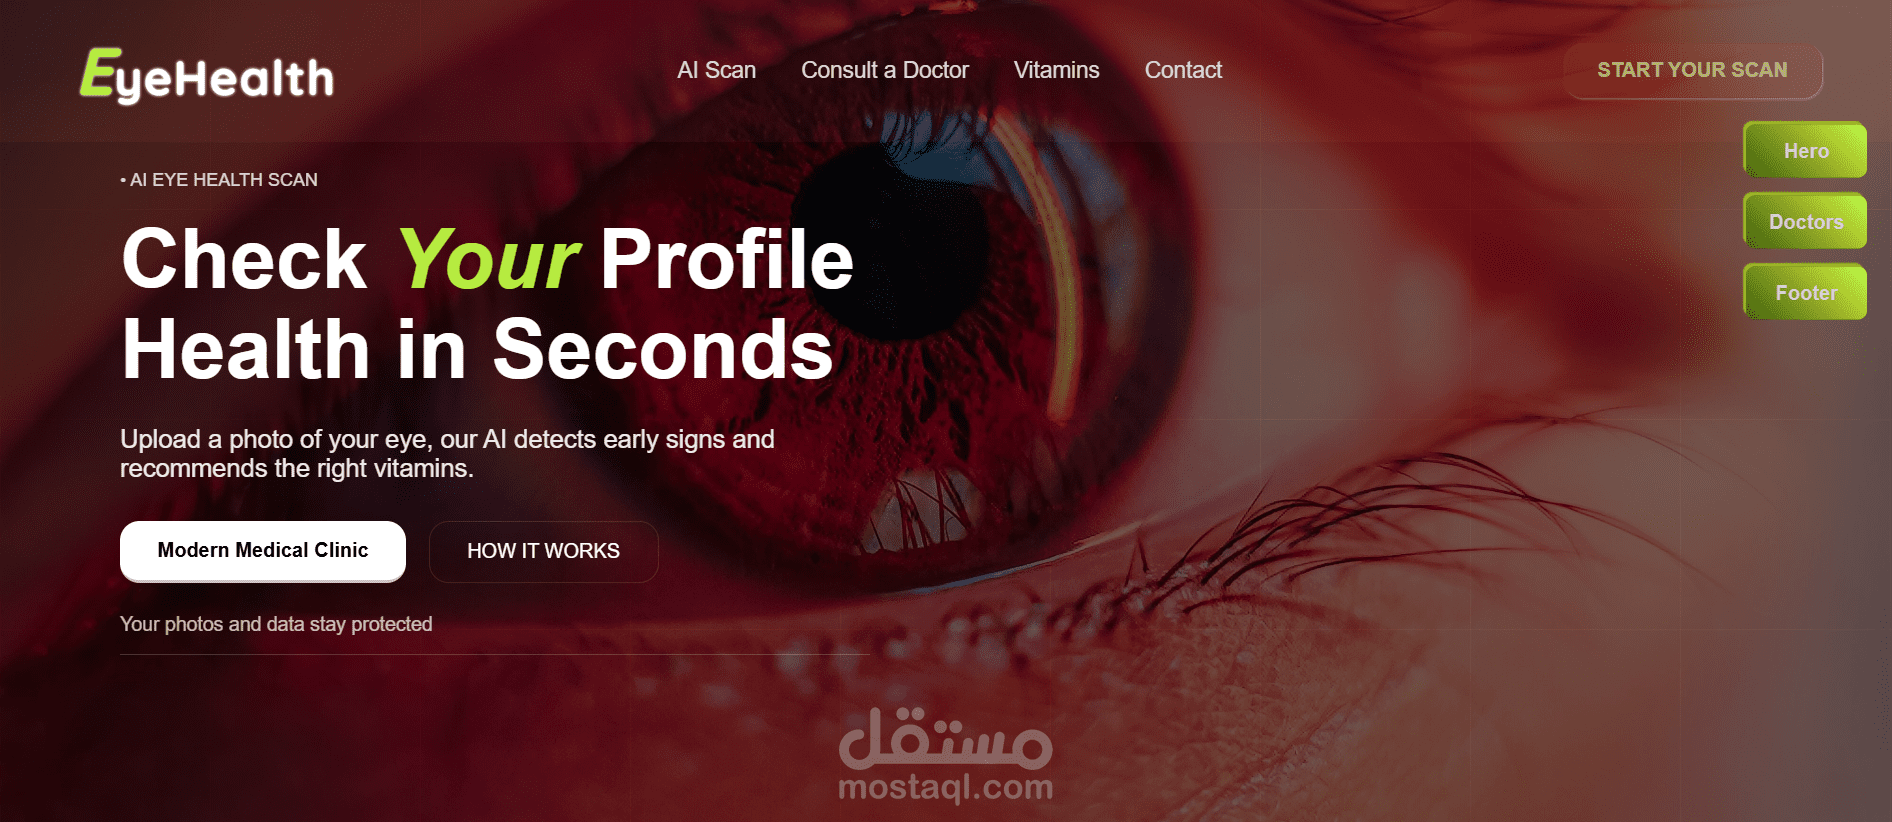Click the EyeHealth logo
This screenshot has height=822, width=1892.
207,75
